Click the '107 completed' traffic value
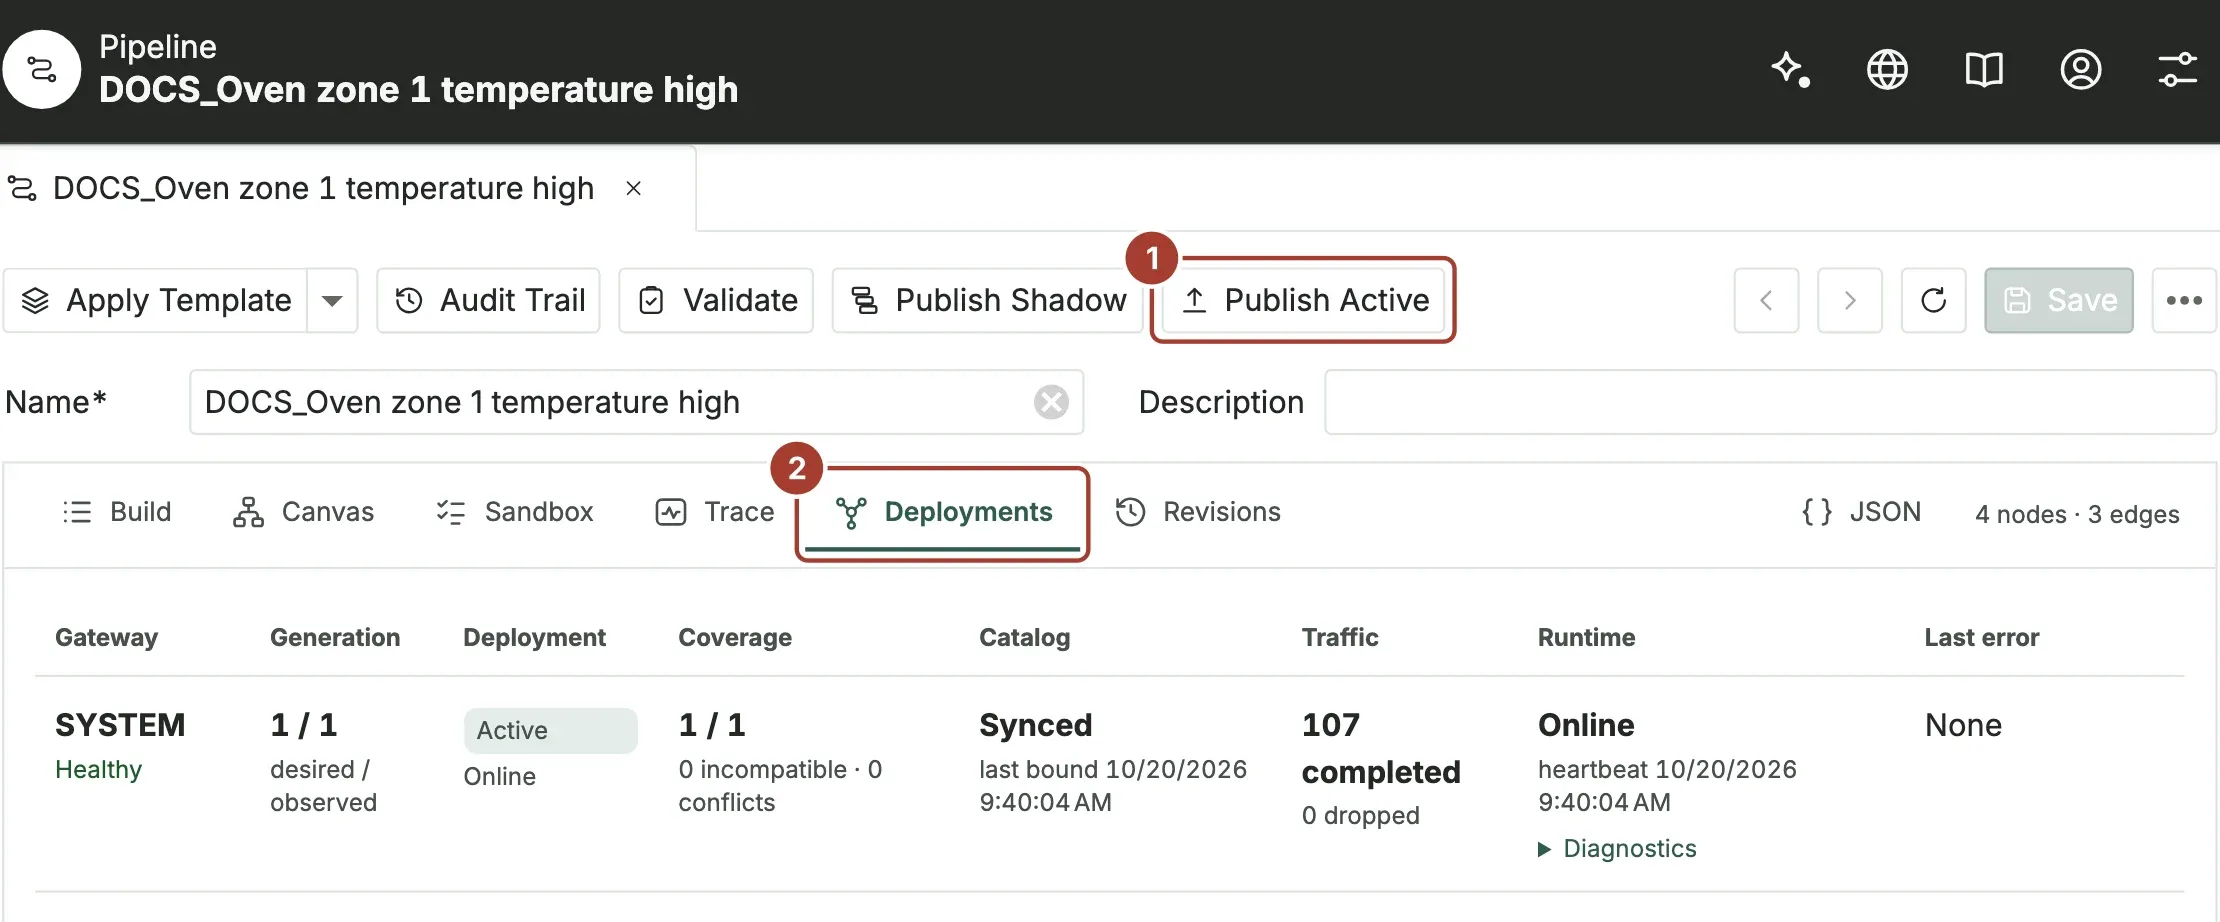This screenshot has height=922, width=2220. pos(1381,748)
